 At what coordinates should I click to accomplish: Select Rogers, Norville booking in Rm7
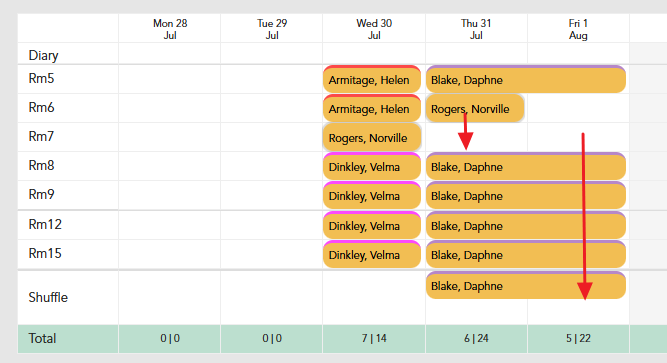click(x=372, y=137)
